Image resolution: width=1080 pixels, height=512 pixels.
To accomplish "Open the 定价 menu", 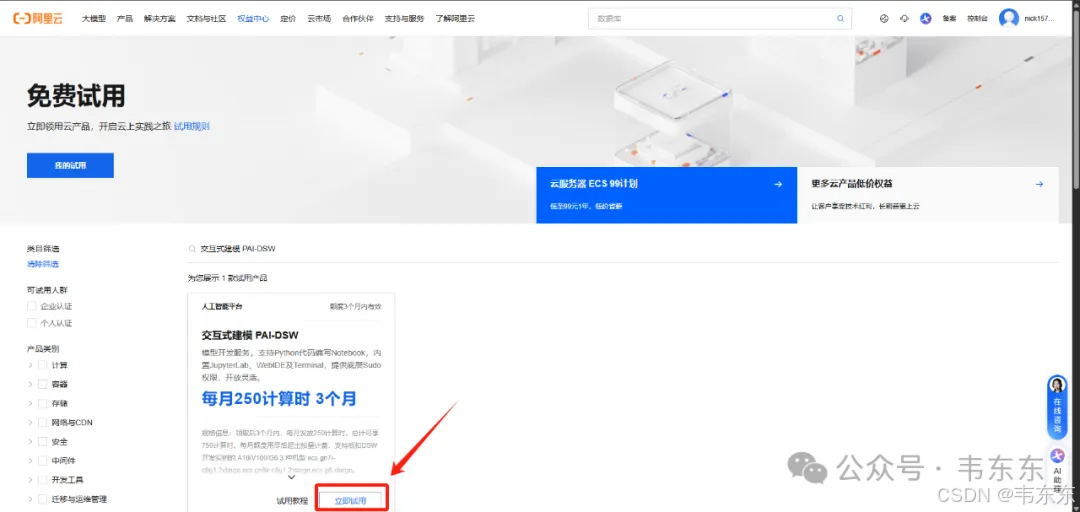I will 288,19.
